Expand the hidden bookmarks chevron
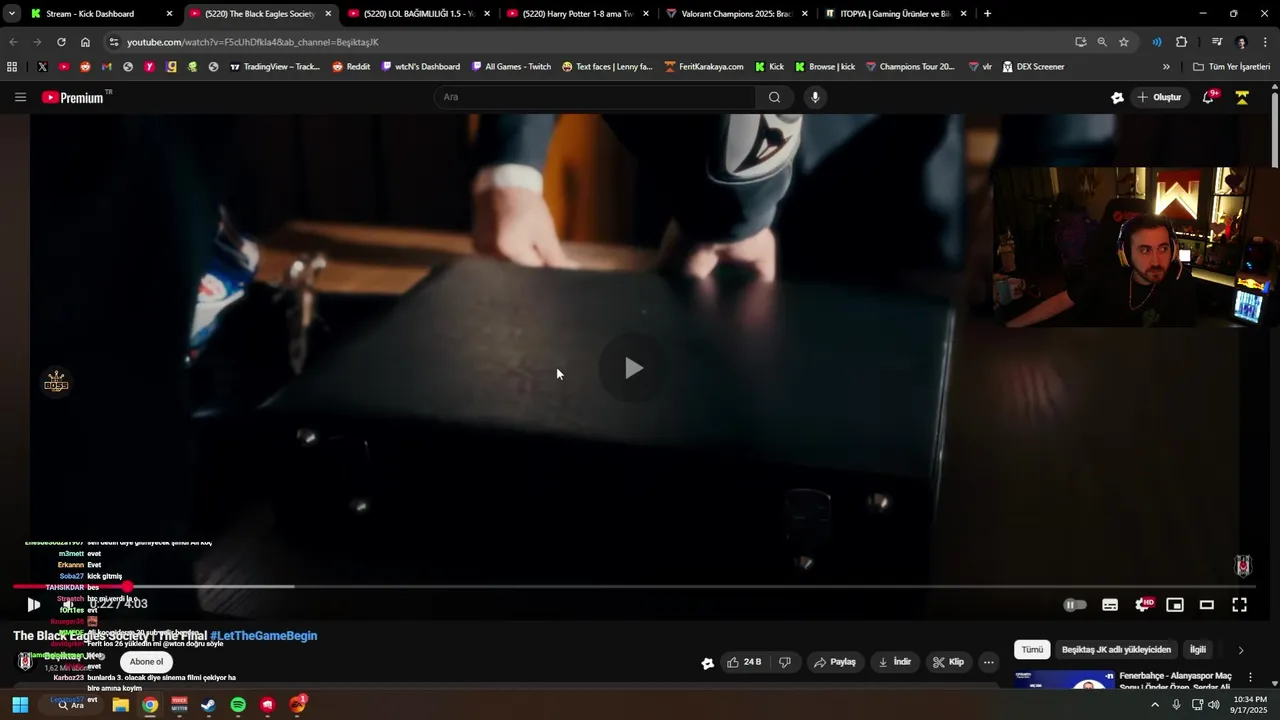 [x=1166, y=67]
